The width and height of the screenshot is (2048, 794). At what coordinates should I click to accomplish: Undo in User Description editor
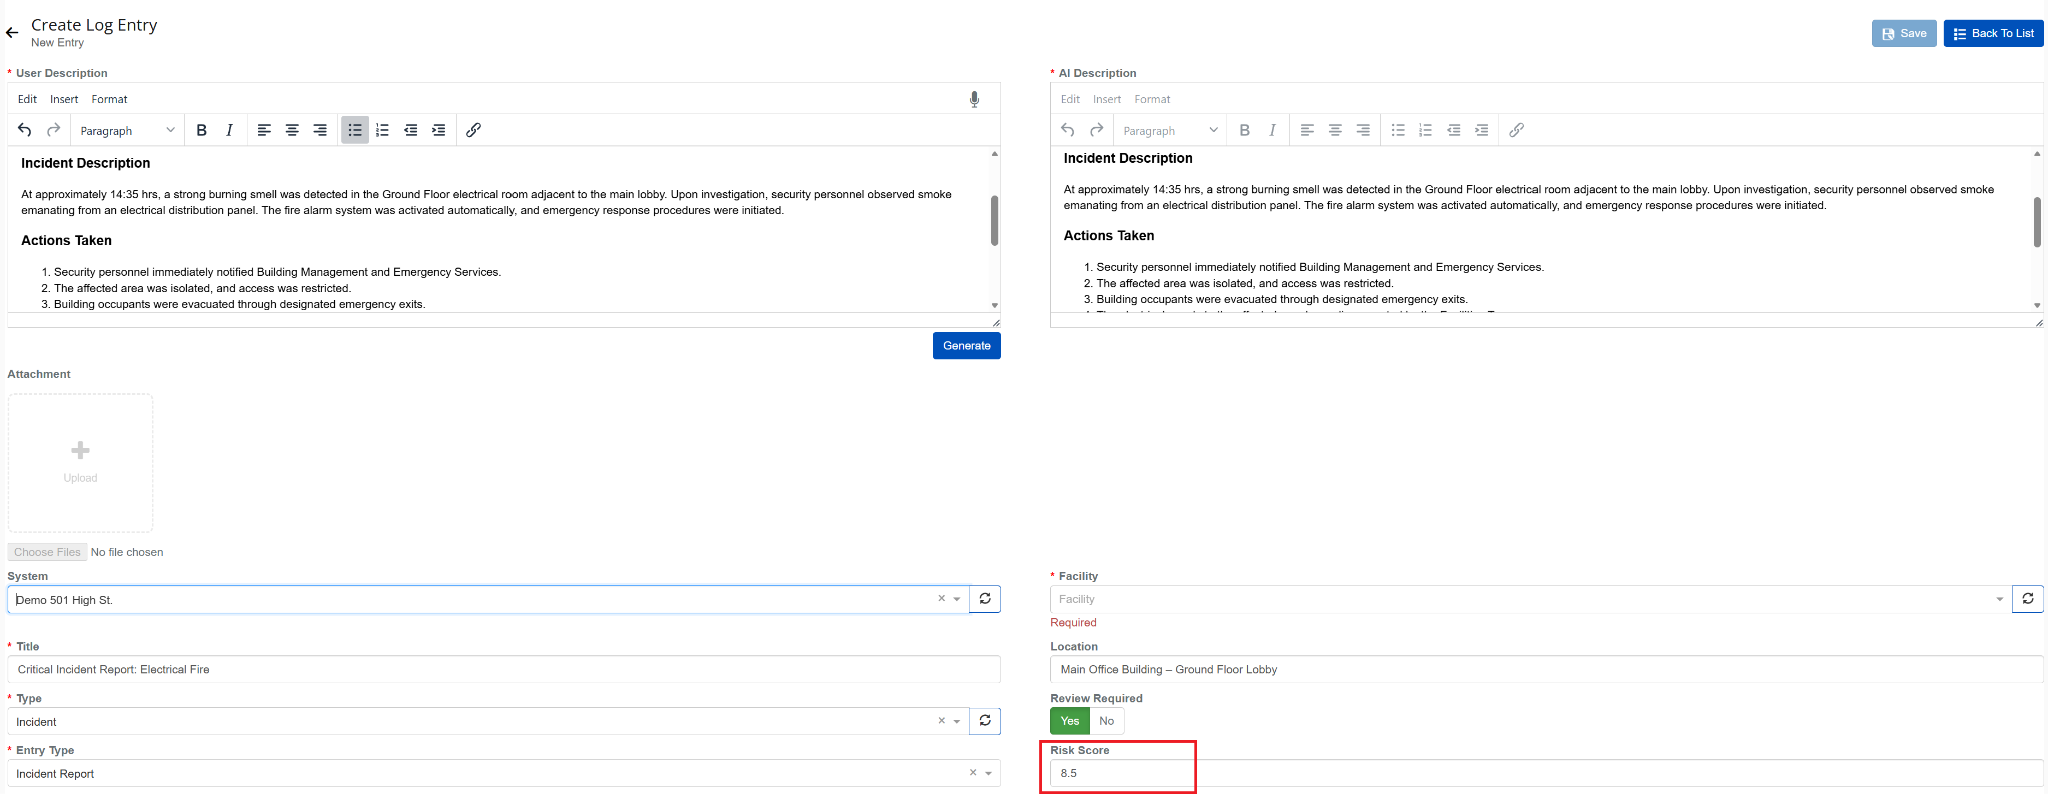point(25,130)
